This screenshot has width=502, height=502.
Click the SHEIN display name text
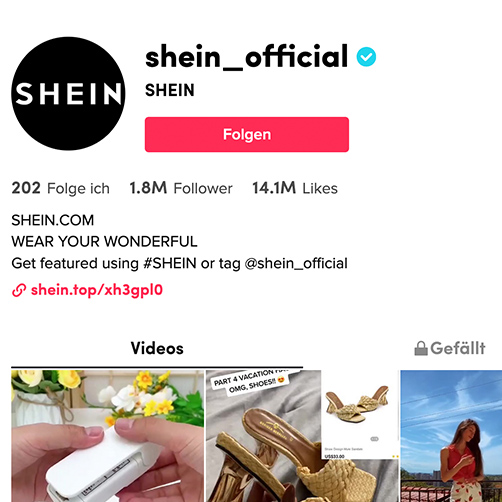click(x=170, y=90)
